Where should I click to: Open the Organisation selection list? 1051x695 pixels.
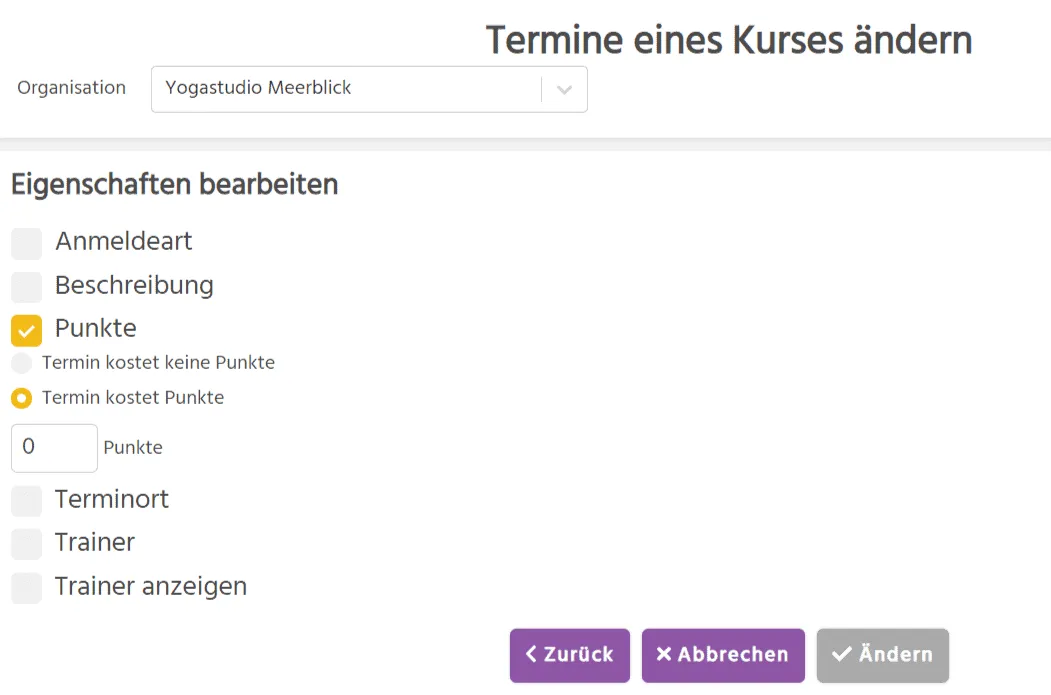[350, 89]
